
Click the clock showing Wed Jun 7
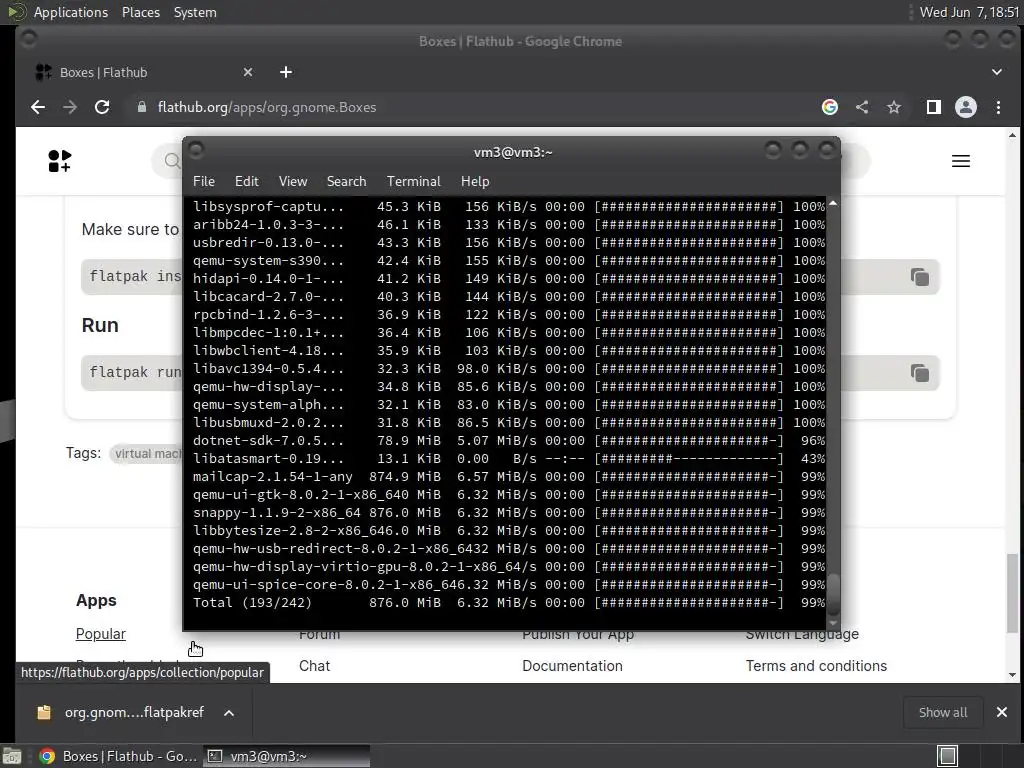(969, 12)
